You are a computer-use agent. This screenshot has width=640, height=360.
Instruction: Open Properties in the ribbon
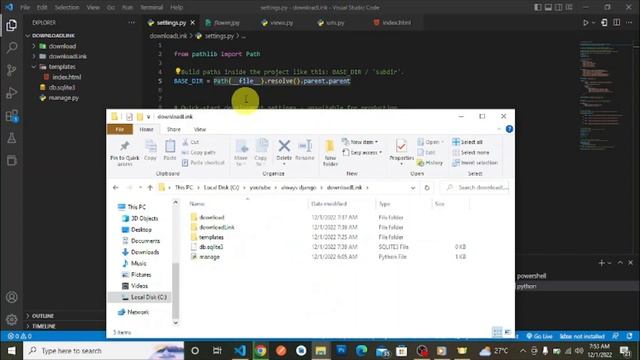tap(401, 152)
